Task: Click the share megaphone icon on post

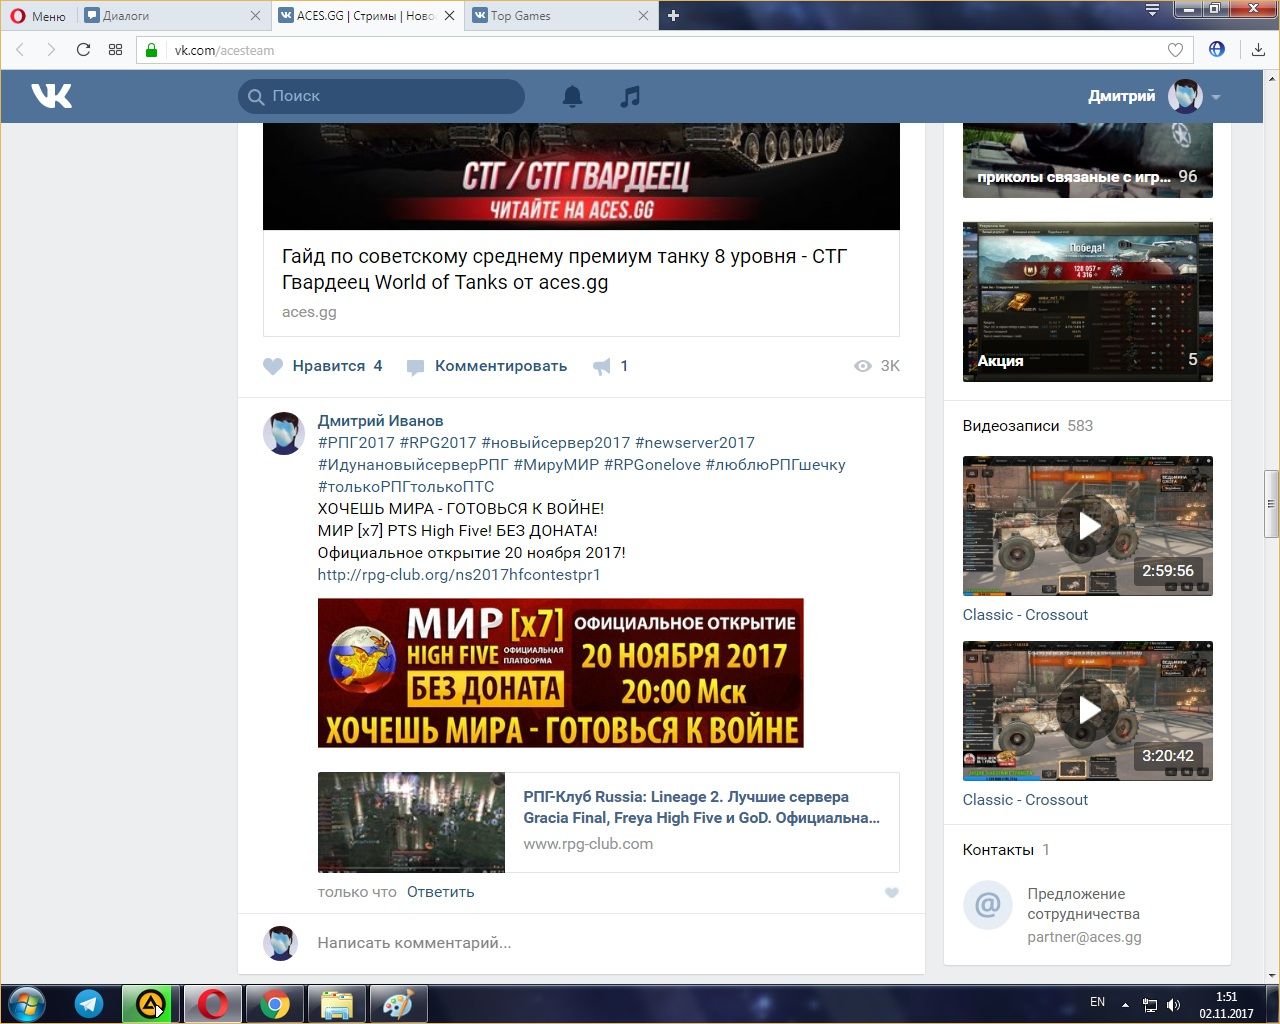Action: pyautogui.click(x=601, y=367)
